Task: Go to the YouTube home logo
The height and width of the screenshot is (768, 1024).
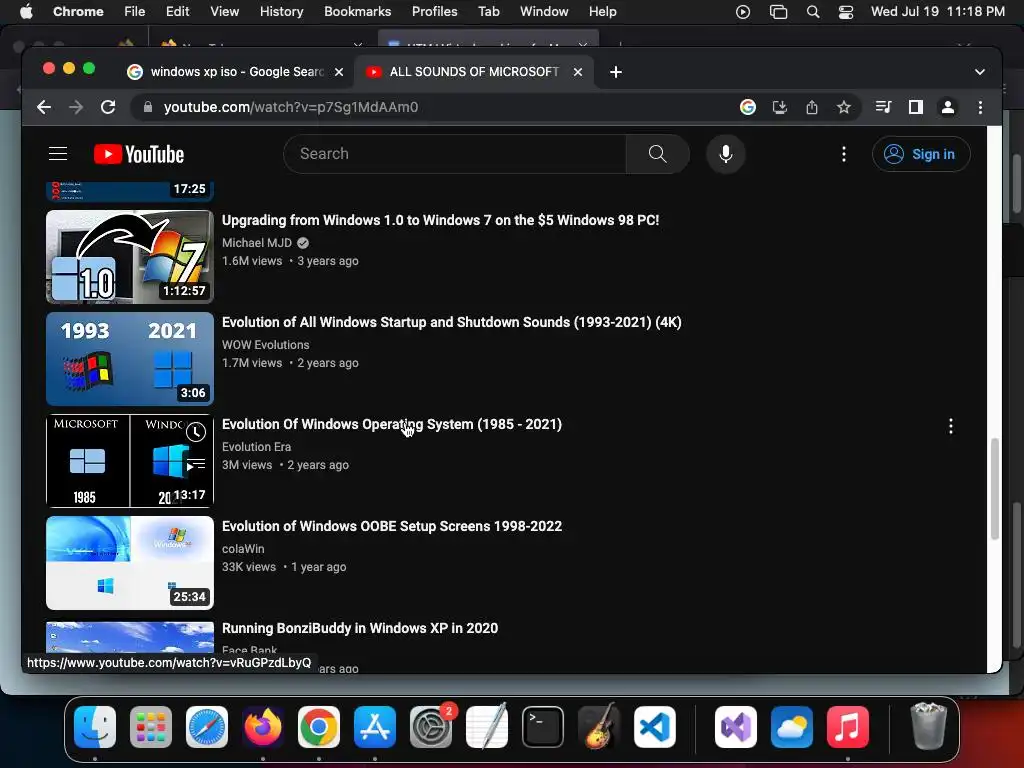Action: (139, 154)
